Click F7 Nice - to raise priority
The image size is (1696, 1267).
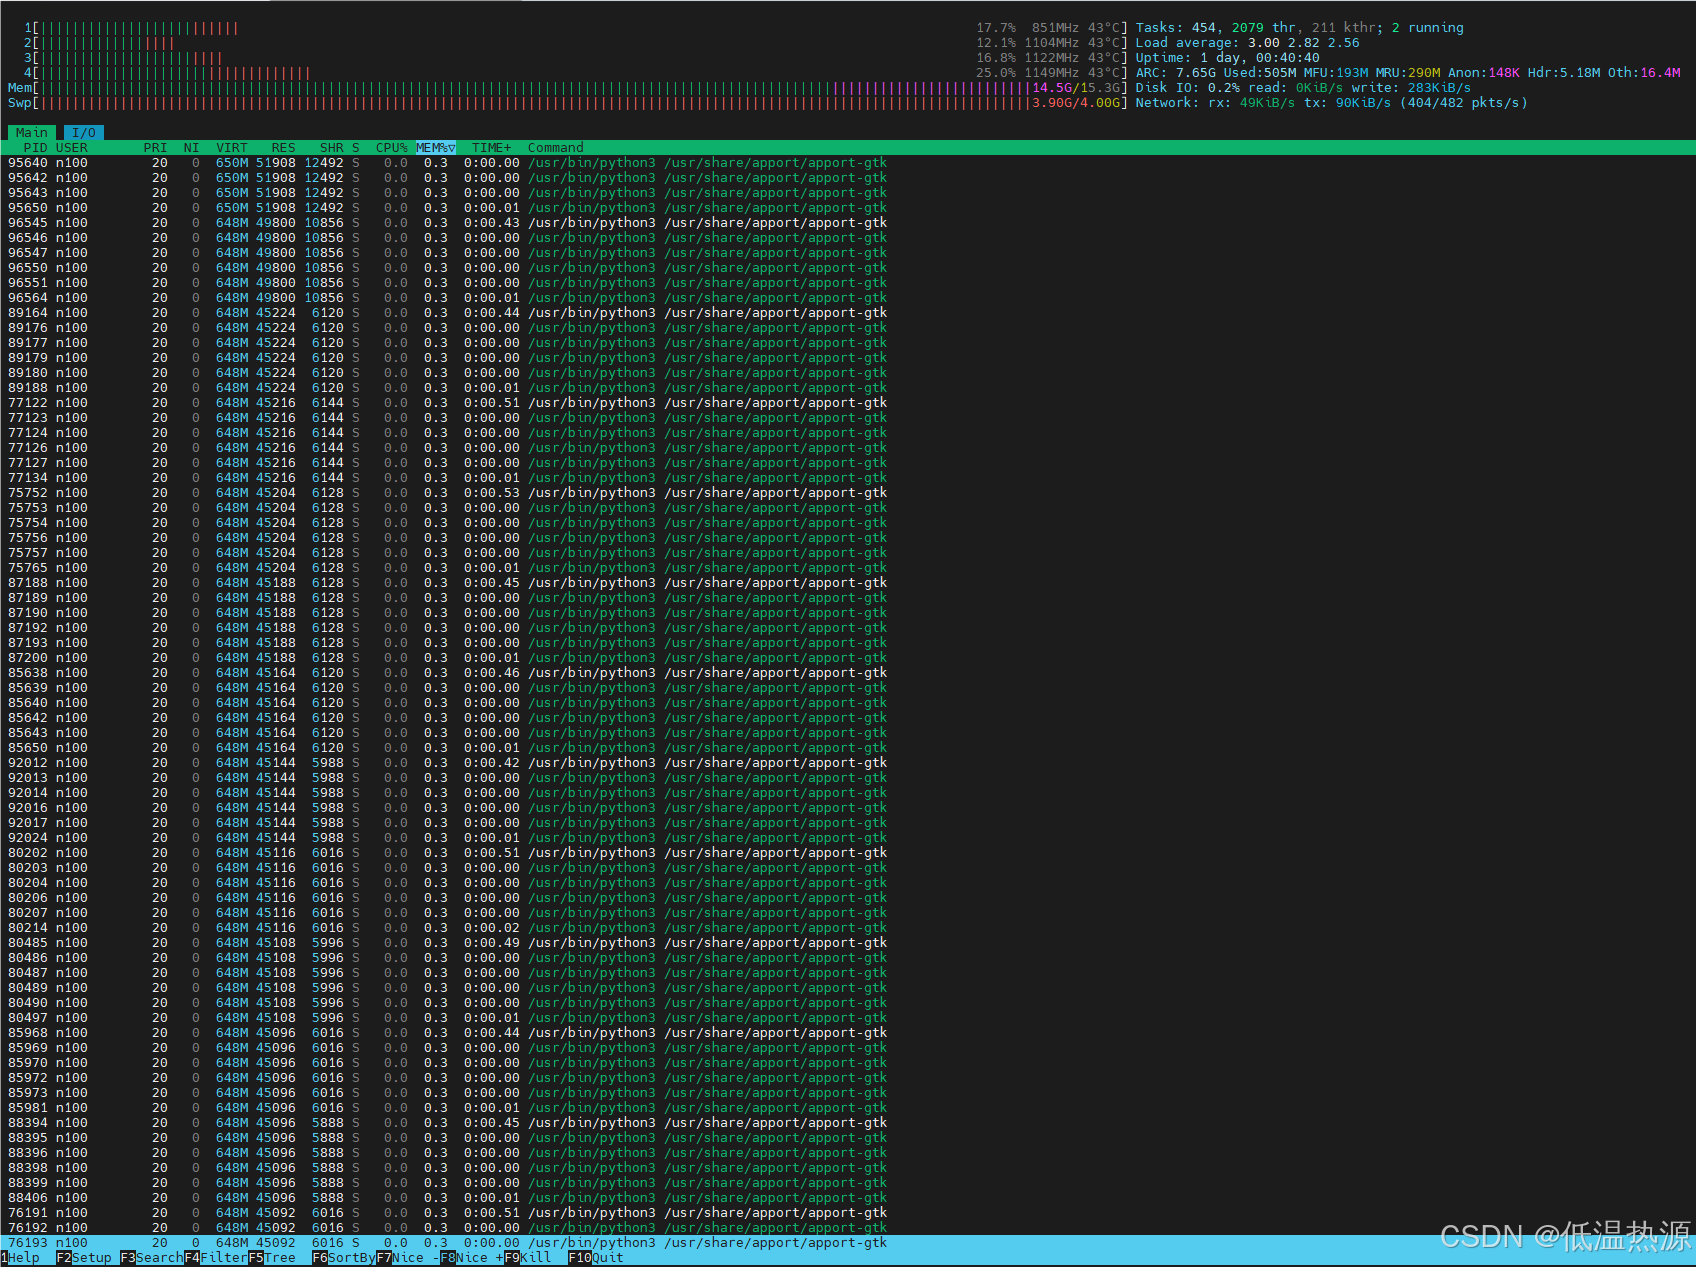(x=408, y=1258)
